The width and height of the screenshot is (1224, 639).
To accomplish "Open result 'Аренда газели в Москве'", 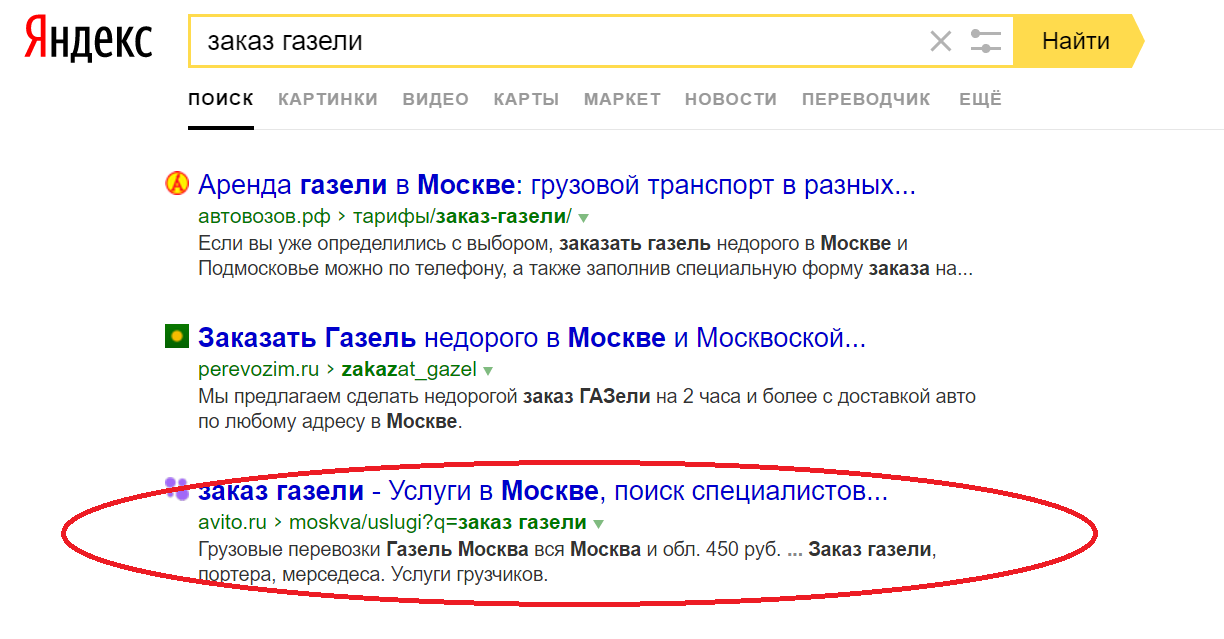I will coord(557,185).
